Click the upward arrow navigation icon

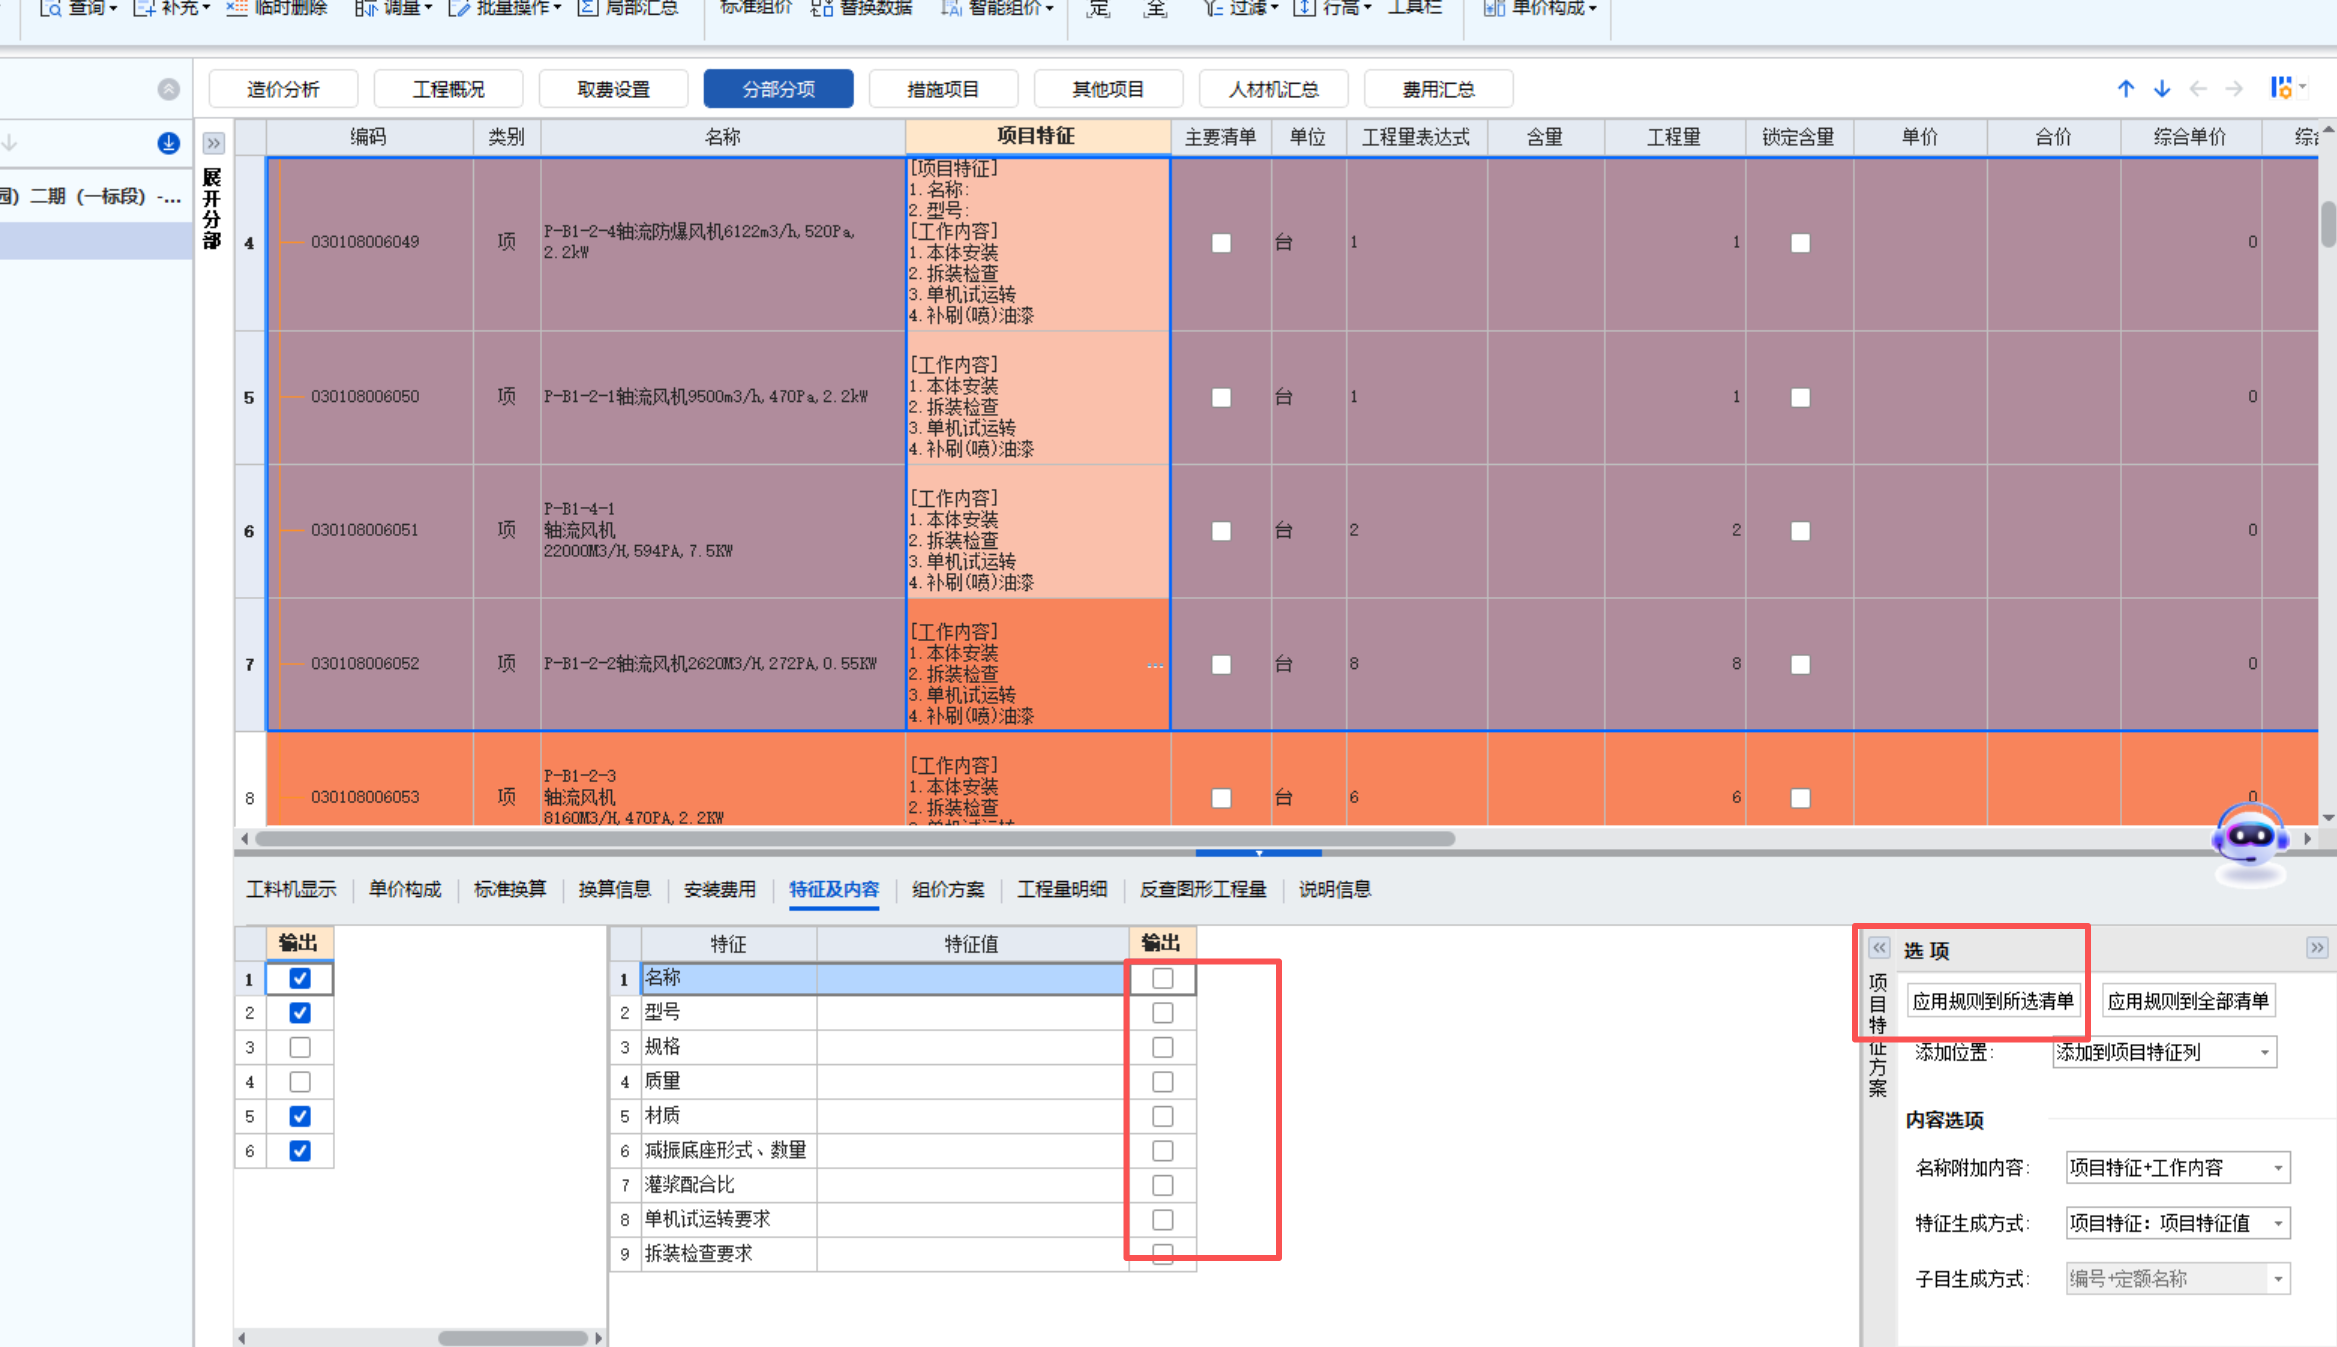[x=2125, y=88]
